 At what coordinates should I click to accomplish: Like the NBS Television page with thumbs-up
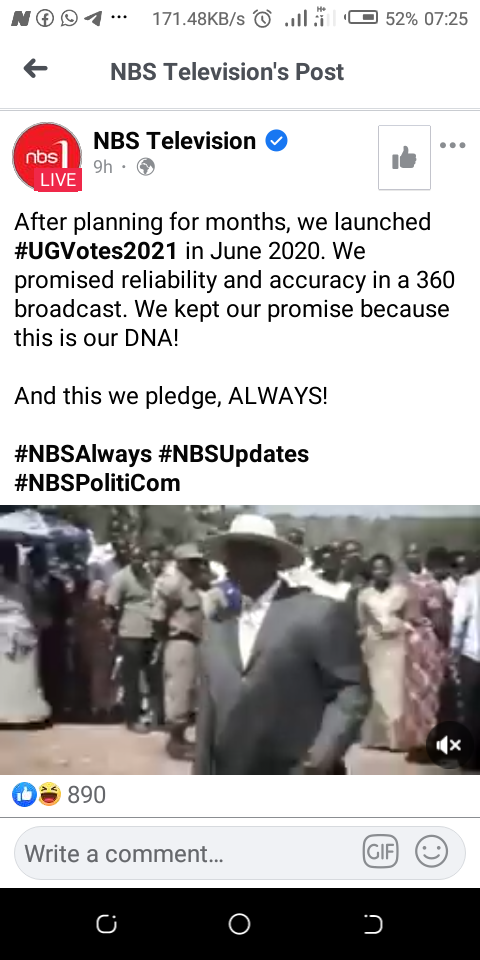point(404,157)
